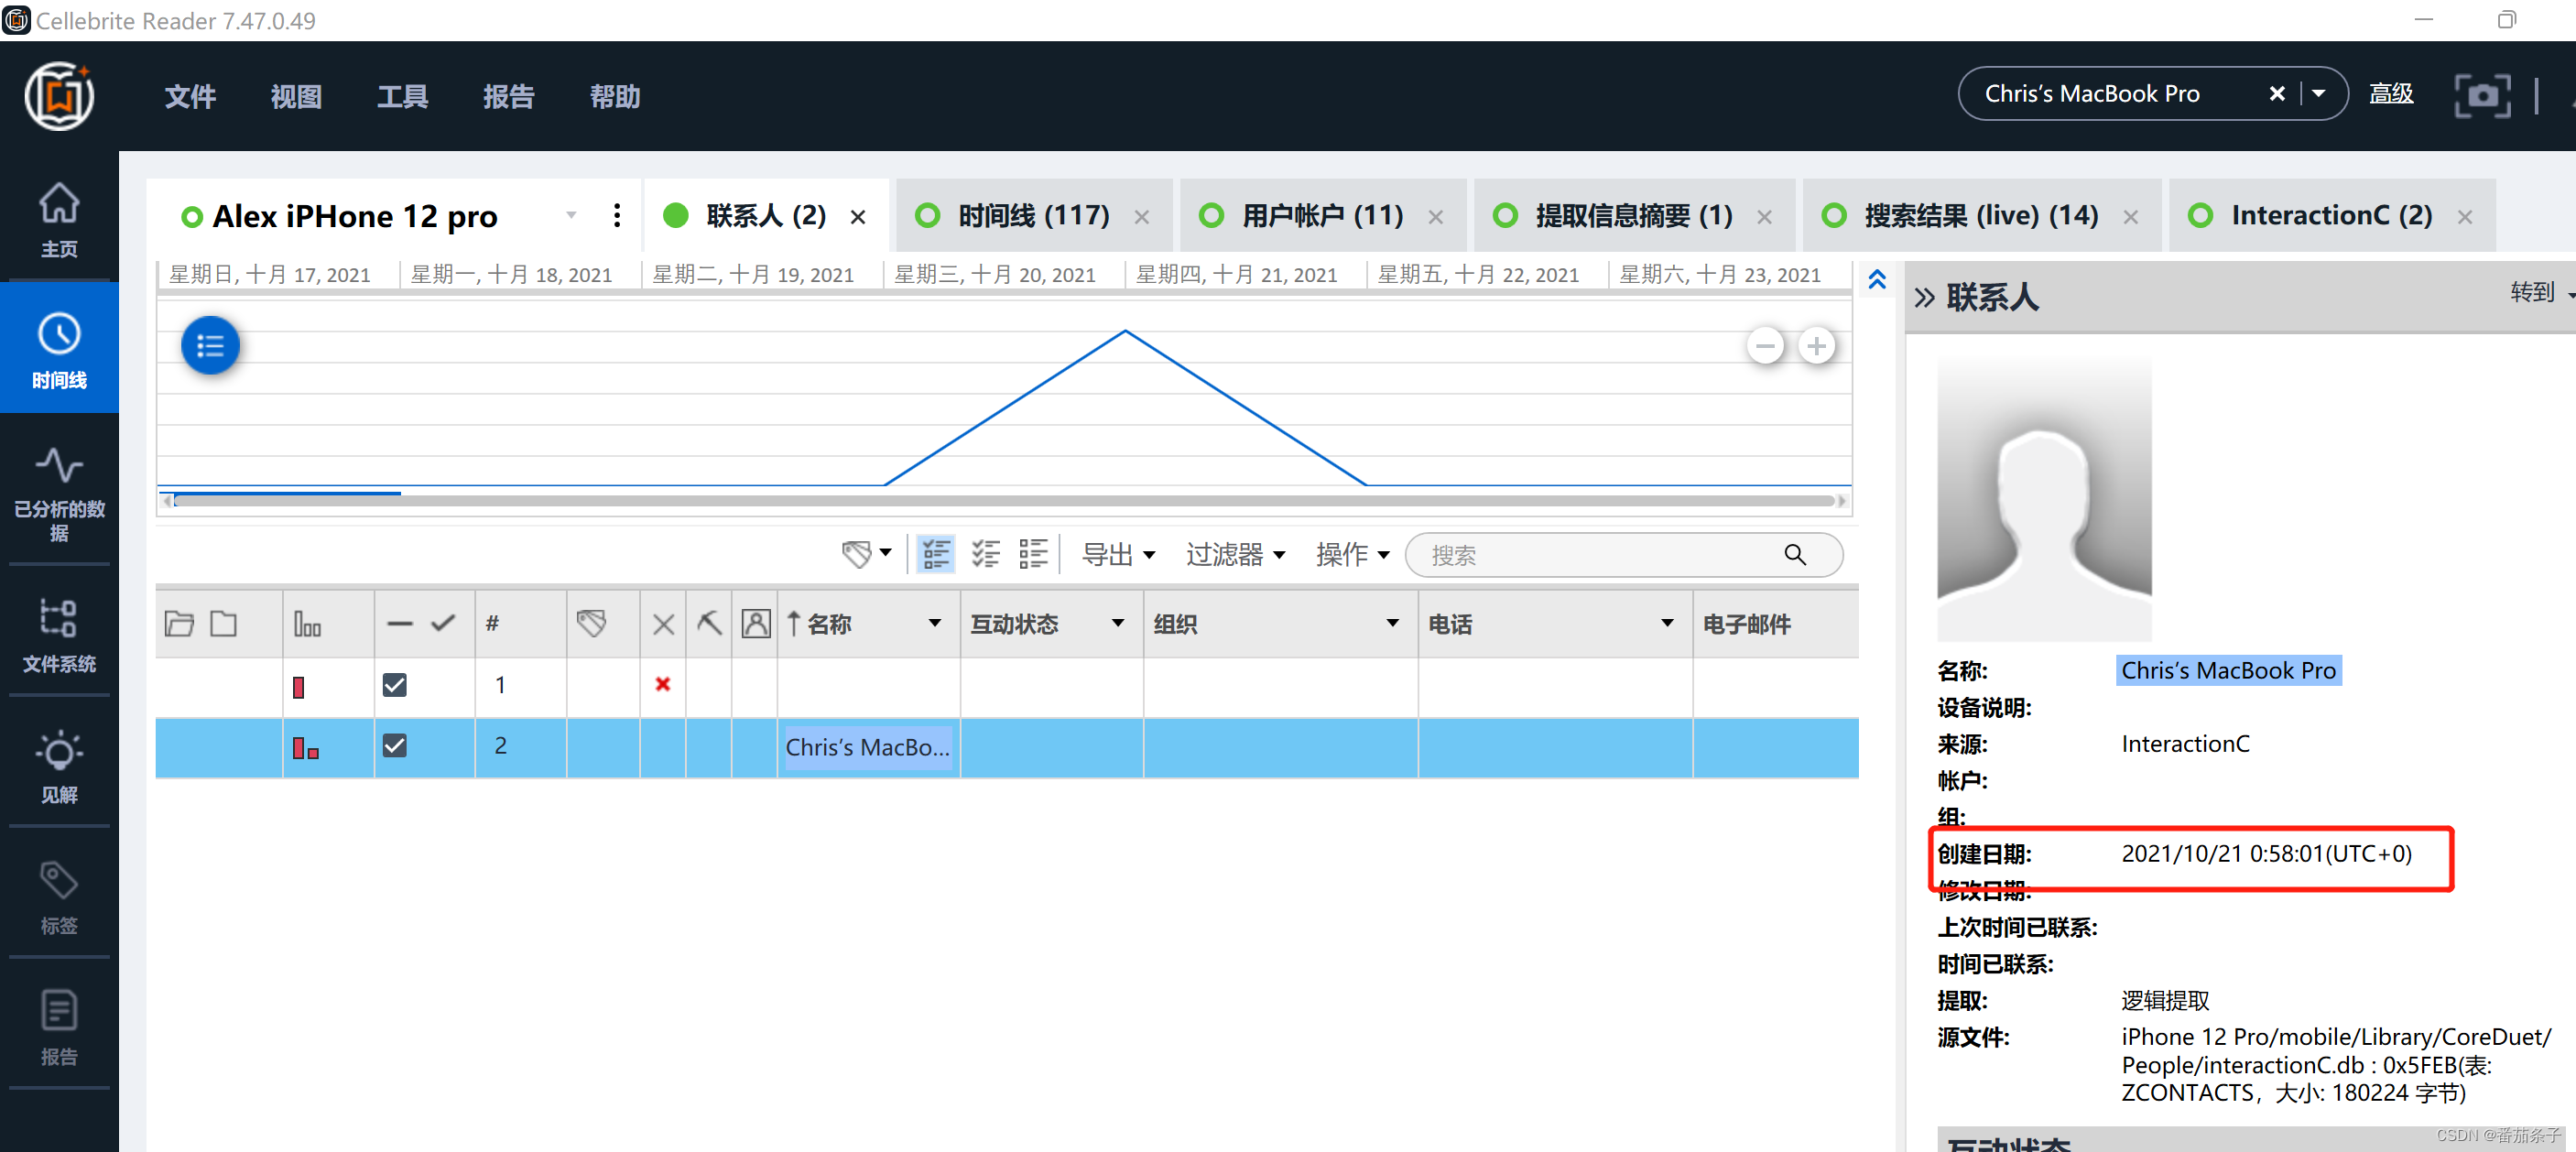Image resolution: width=2576 pixels, height=1152 pixels.
Task: Open the top search box dropdown arrow
Action: (2318, 93)
